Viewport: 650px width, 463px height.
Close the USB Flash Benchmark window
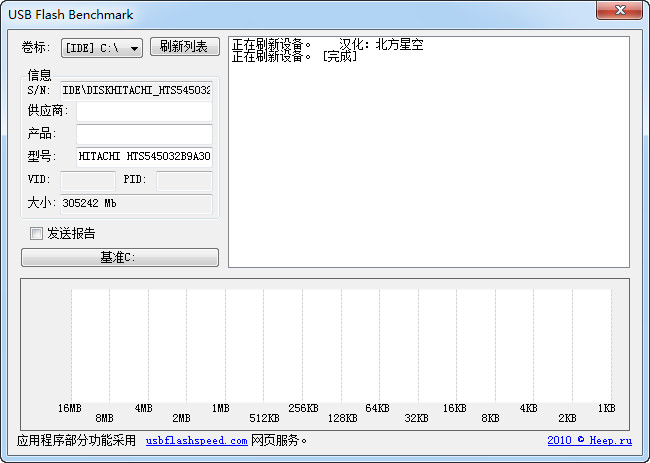tap(619, 10)
